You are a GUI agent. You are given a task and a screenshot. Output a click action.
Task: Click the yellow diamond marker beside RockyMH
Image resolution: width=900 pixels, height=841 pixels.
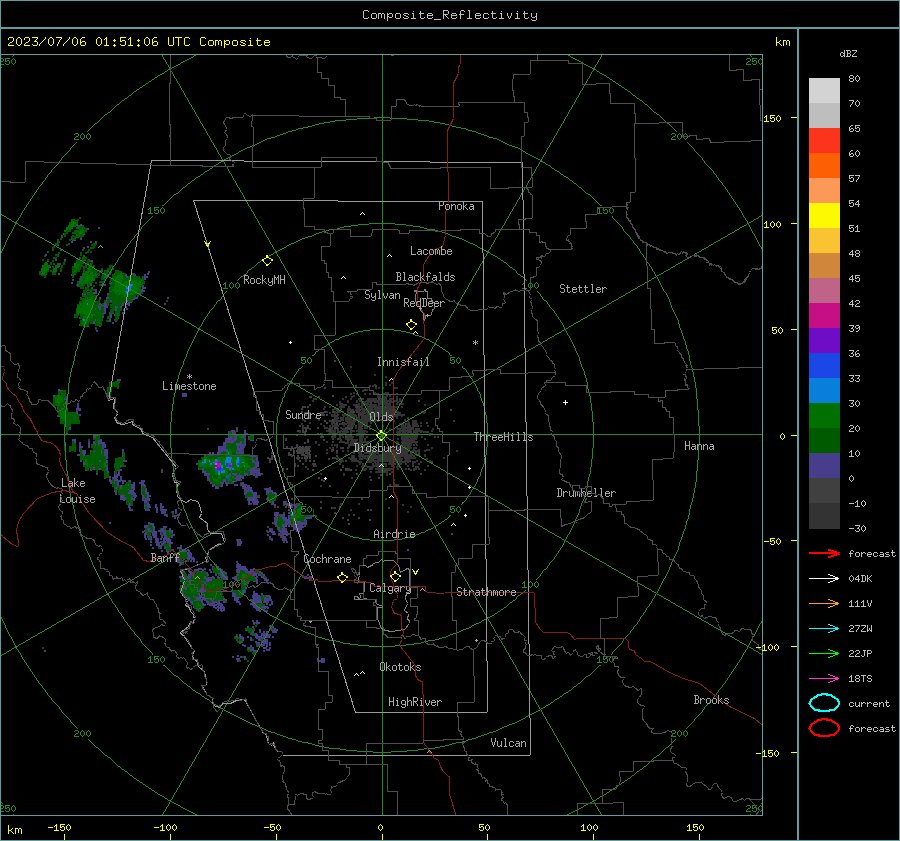pos(267,261)
